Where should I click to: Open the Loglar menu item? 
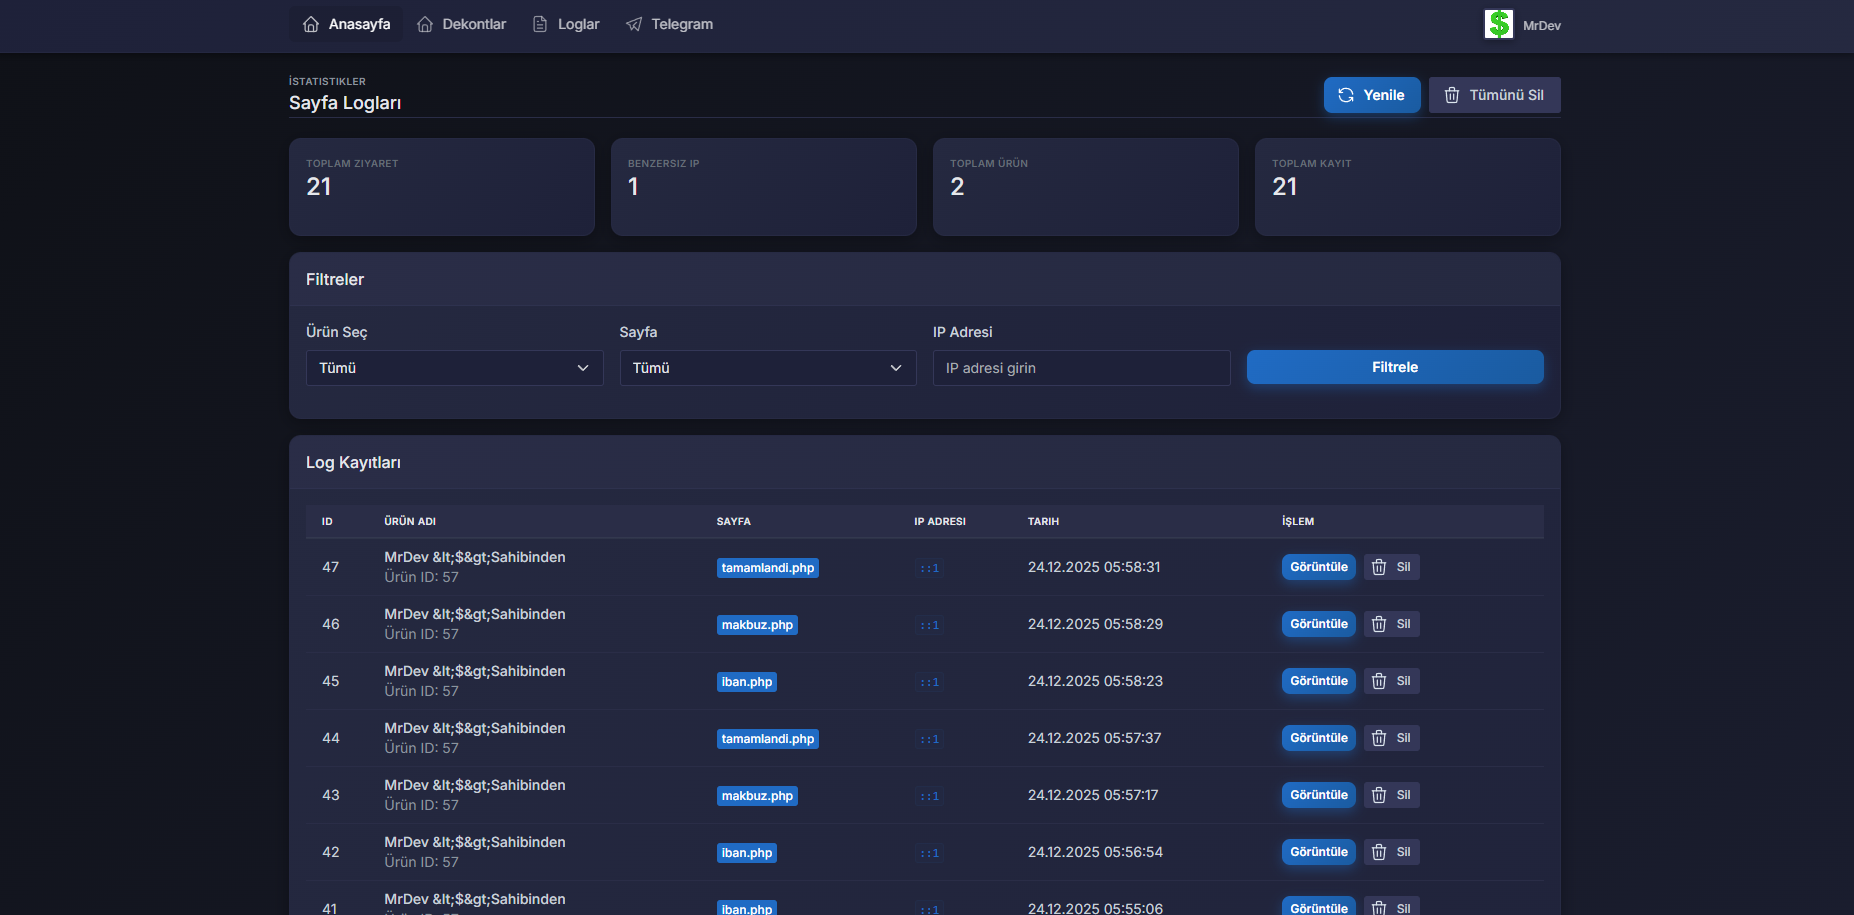click(x=566, y=24)
